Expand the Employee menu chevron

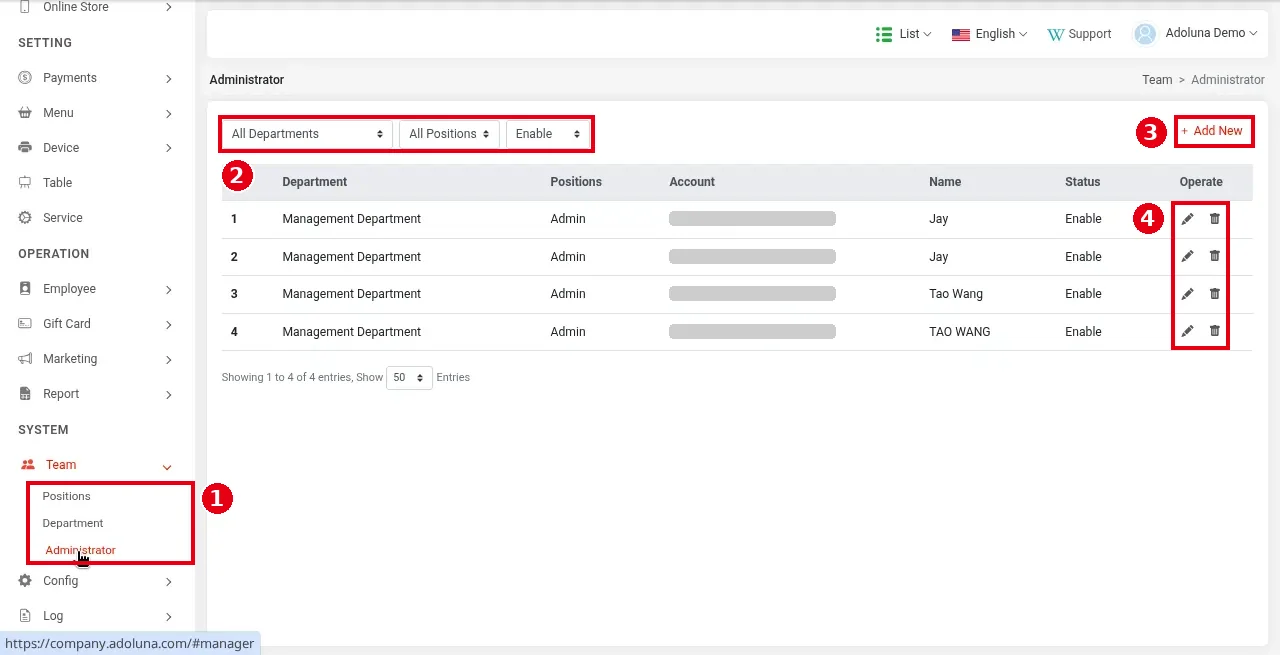click(x=168, y=290)
